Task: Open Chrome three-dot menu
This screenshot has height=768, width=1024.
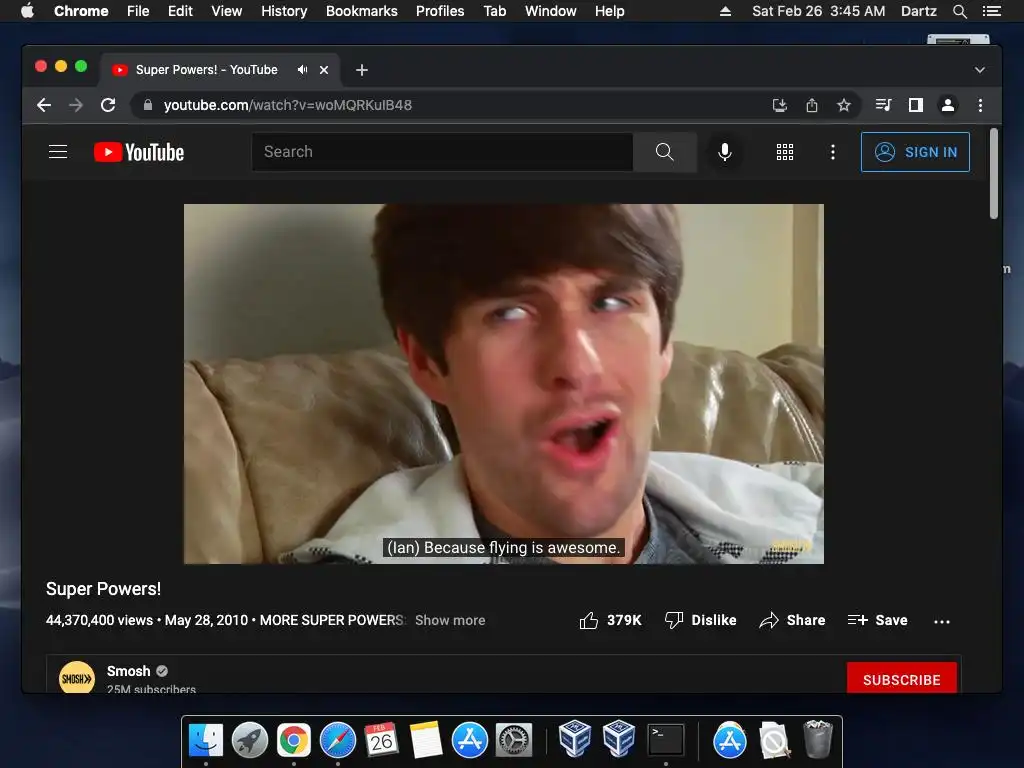Action: point(980,105)
